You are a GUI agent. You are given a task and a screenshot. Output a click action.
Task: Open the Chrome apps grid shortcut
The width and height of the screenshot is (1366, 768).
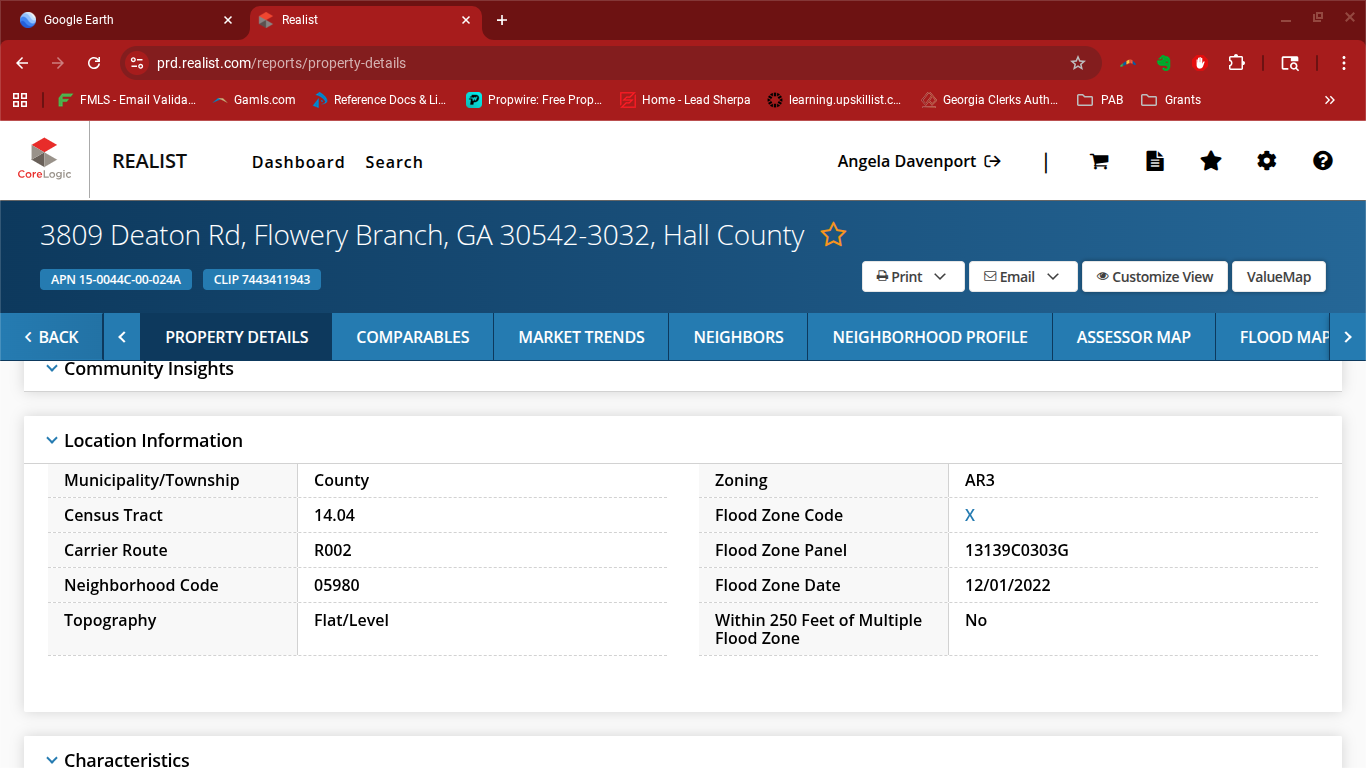[x=20, y=100]
